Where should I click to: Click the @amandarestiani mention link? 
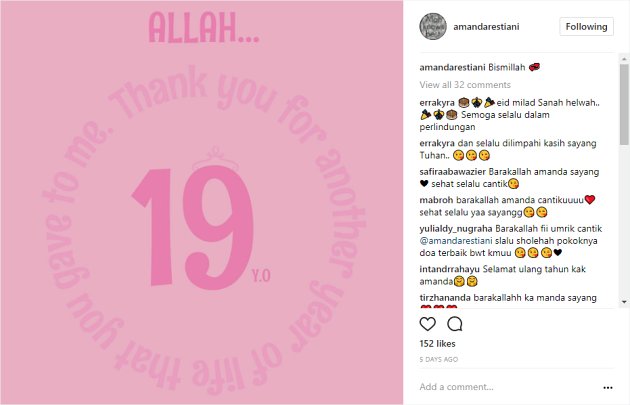456,241
